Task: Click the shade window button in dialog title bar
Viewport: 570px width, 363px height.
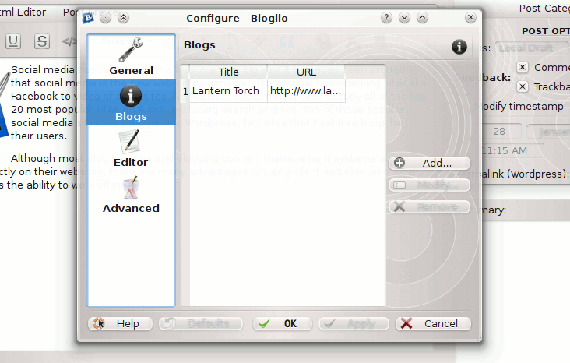Action: pyautogui.click(x=123, y=17)
